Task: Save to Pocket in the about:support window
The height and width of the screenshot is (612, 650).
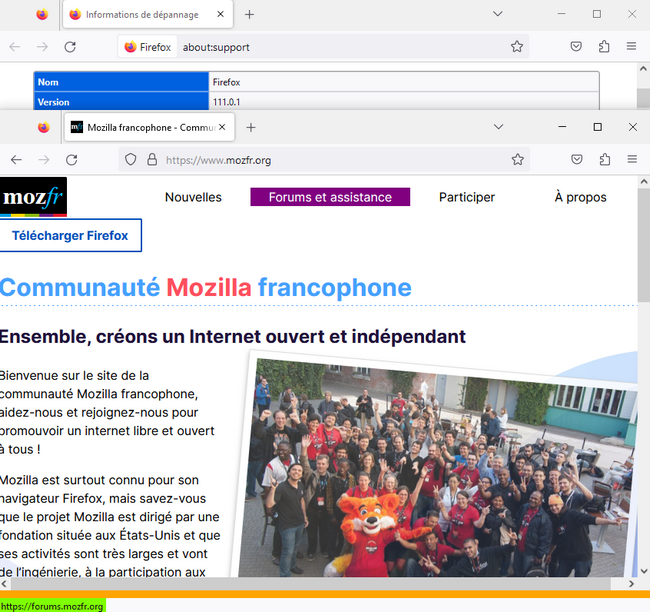Action: tap(576, 46)
